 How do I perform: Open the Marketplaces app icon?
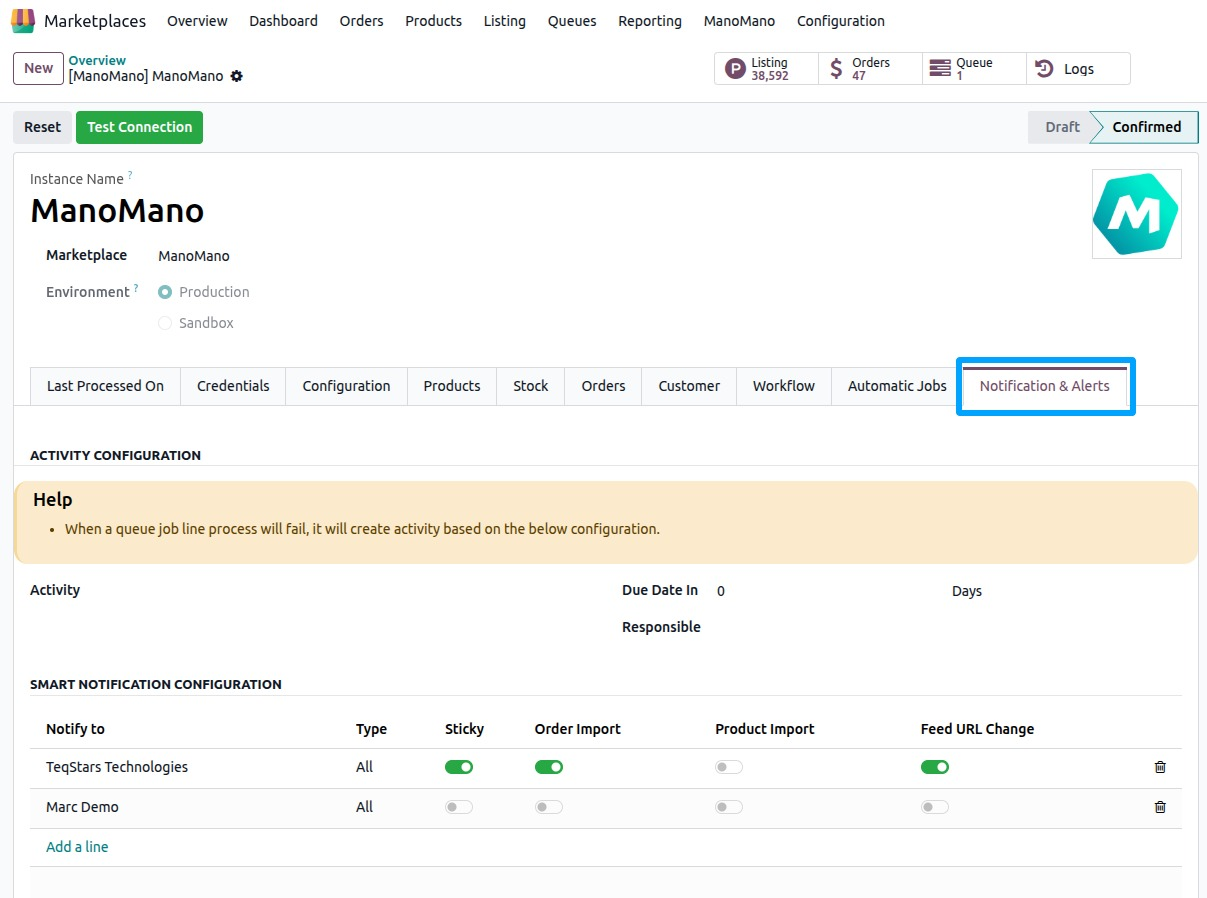23,21
